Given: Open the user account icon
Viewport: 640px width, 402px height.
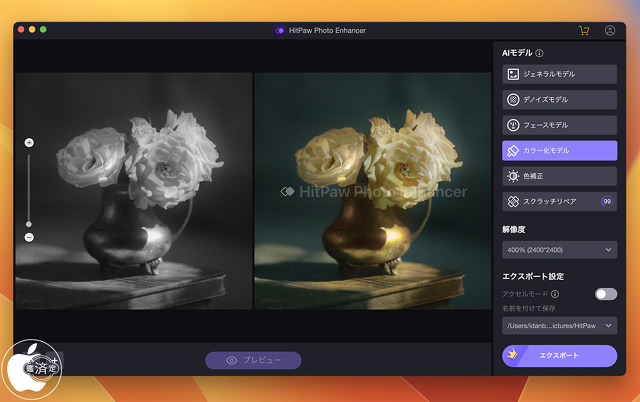Looking at the screenshot, I should pos(610,31).
